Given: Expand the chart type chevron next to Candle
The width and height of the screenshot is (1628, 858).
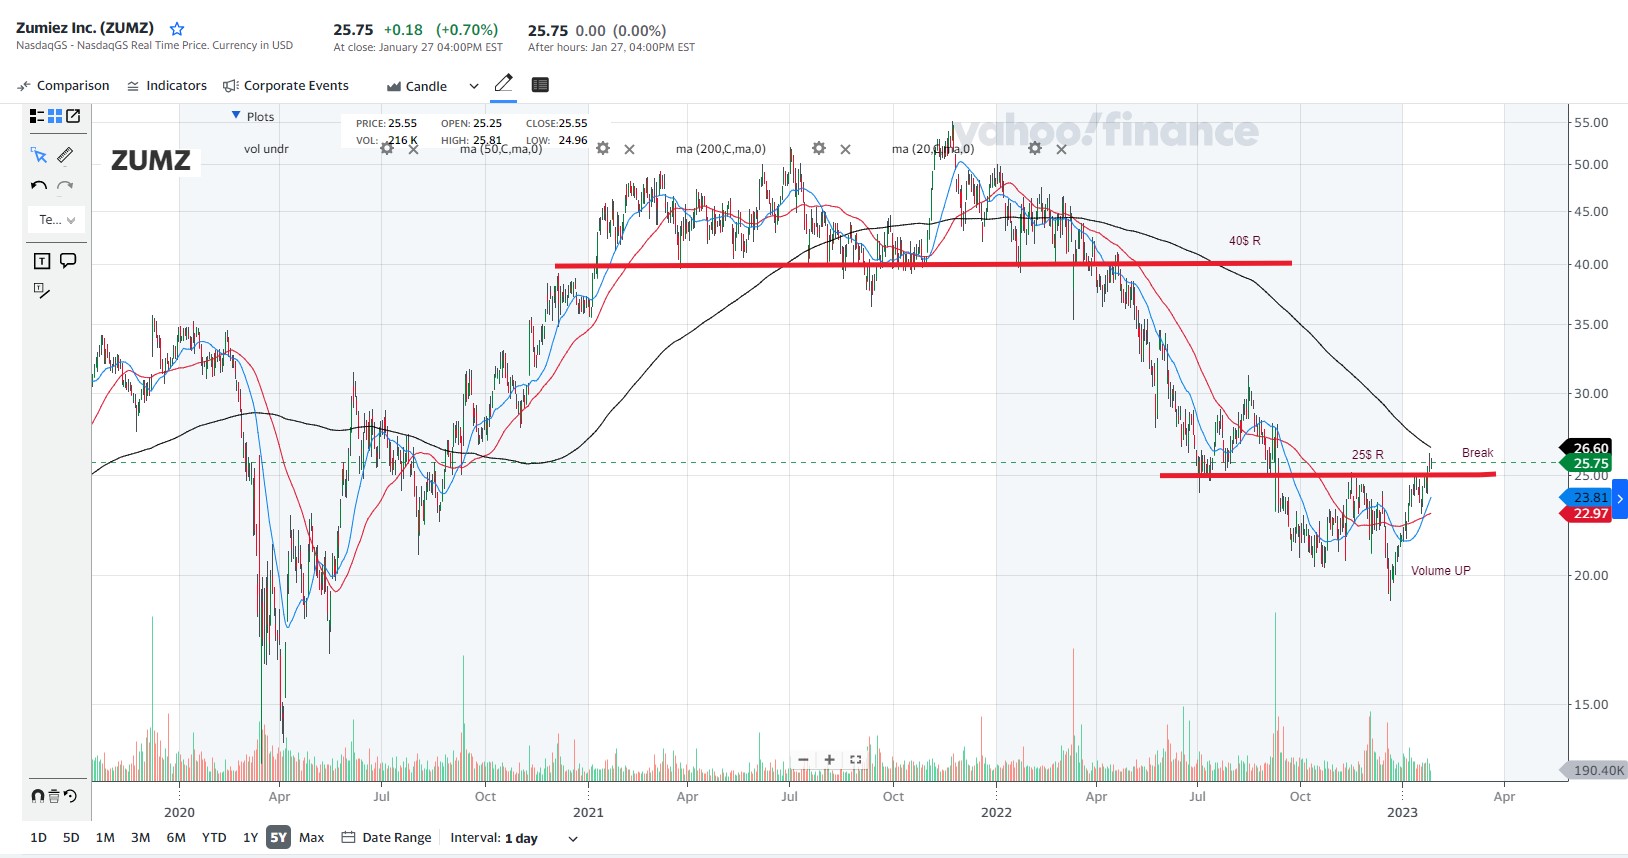Looking at the screenshot, I should coord(474,86).
